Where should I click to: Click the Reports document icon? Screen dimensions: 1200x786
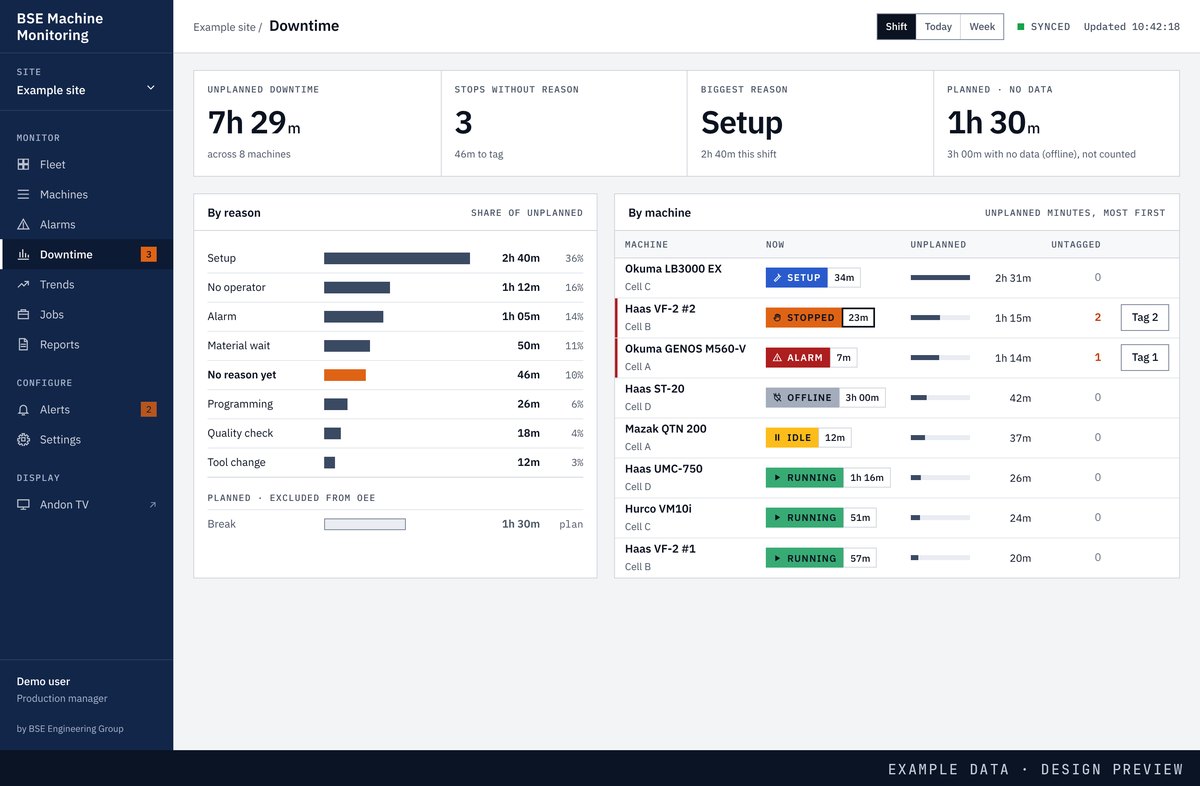point(23,344)
